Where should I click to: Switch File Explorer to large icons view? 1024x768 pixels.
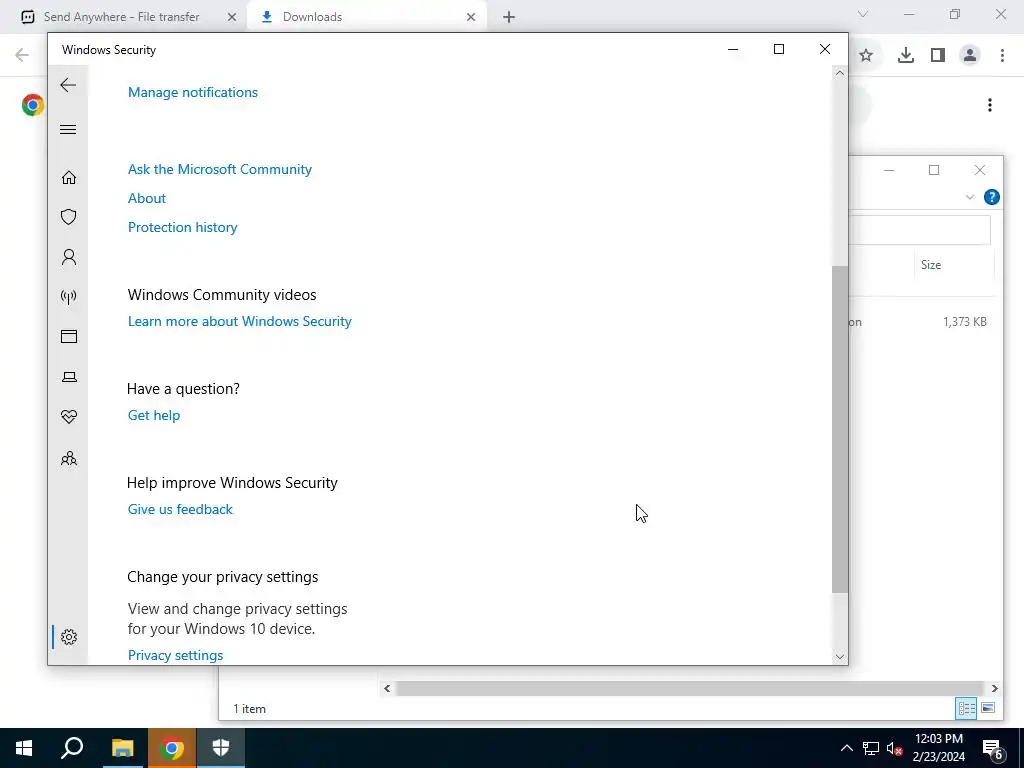point(988,708)
